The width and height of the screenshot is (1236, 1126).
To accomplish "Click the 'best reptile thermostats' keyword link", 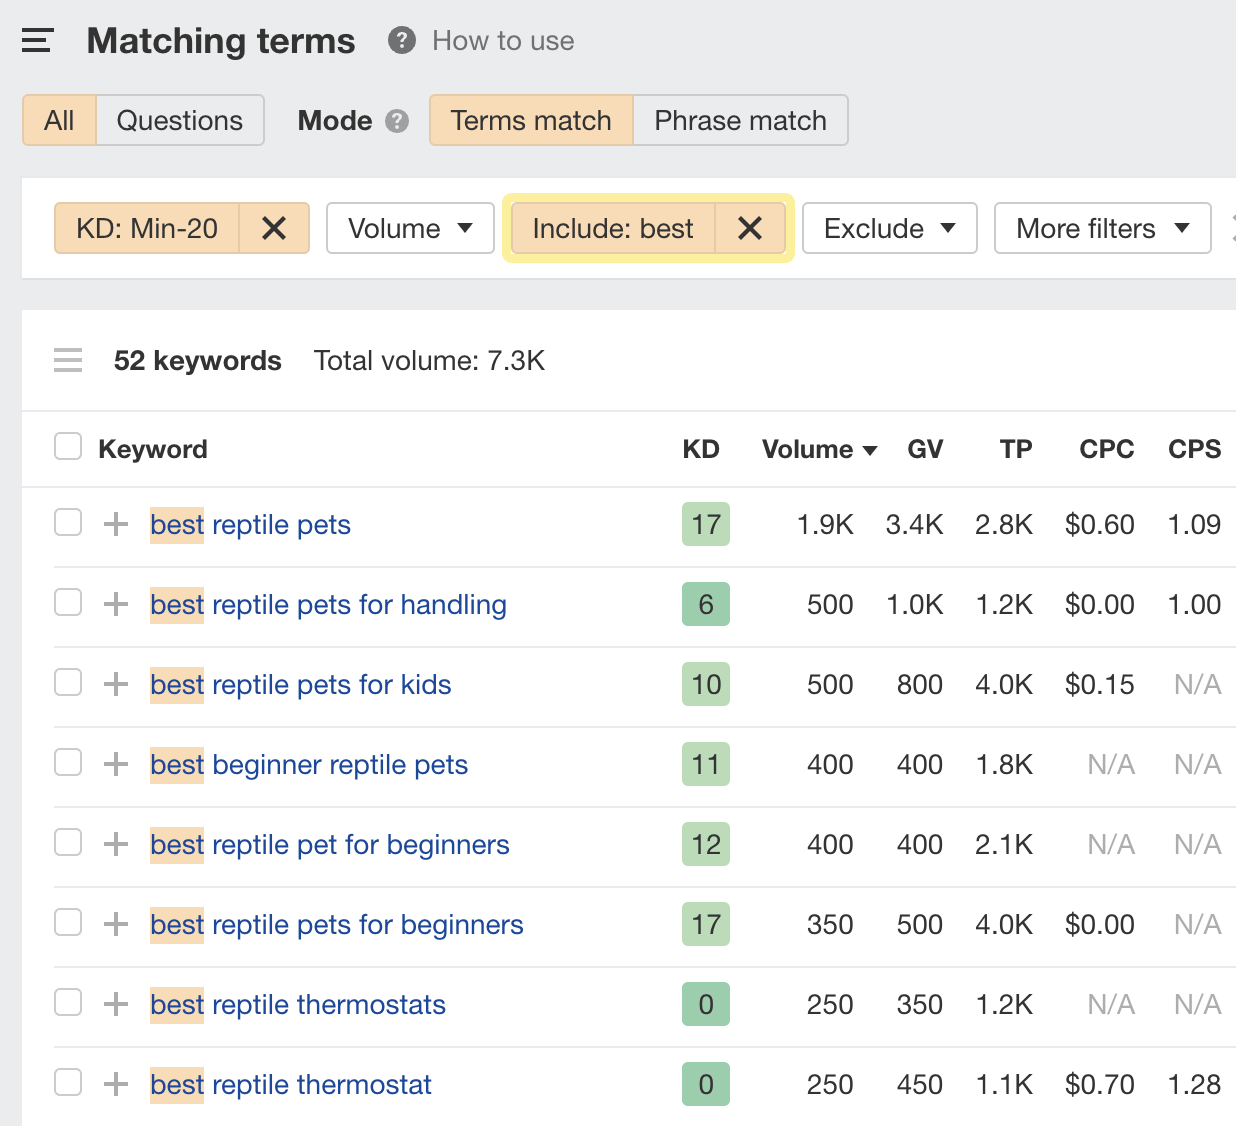I will pyautogui.click(x=297, y=1004).
